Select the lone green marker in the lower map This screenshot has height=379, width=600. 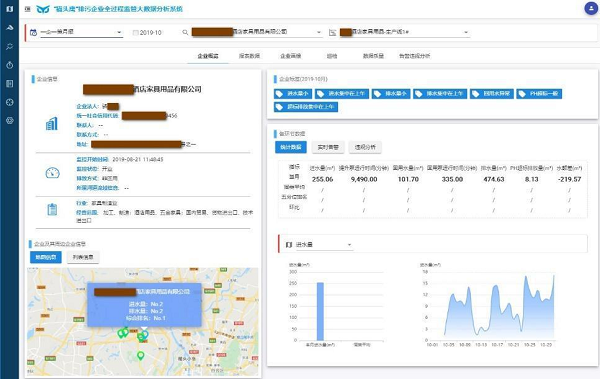[140, 356]
